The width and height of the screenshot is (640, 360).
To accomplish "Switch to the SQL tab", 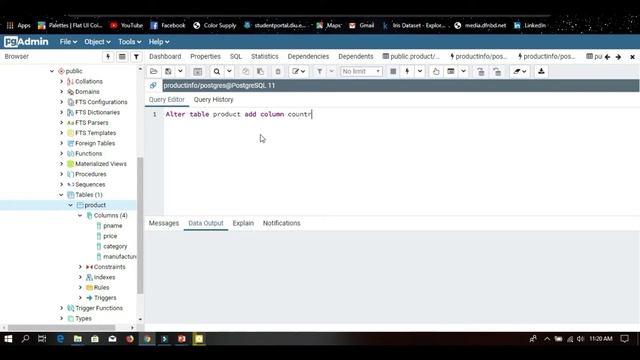I will 236,56.
